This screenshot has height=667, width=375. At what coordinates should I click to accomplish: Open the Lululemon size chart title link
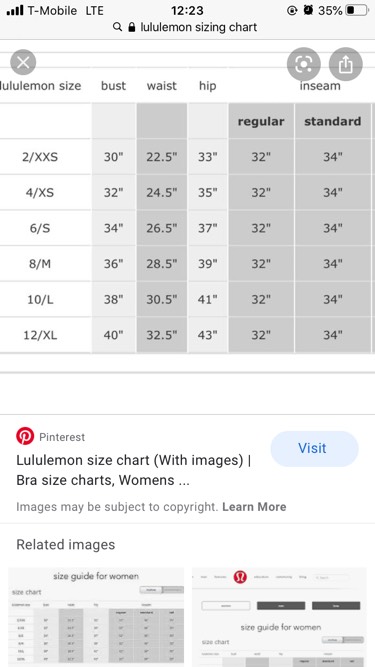pyautogui.click(x=134, y=470)
